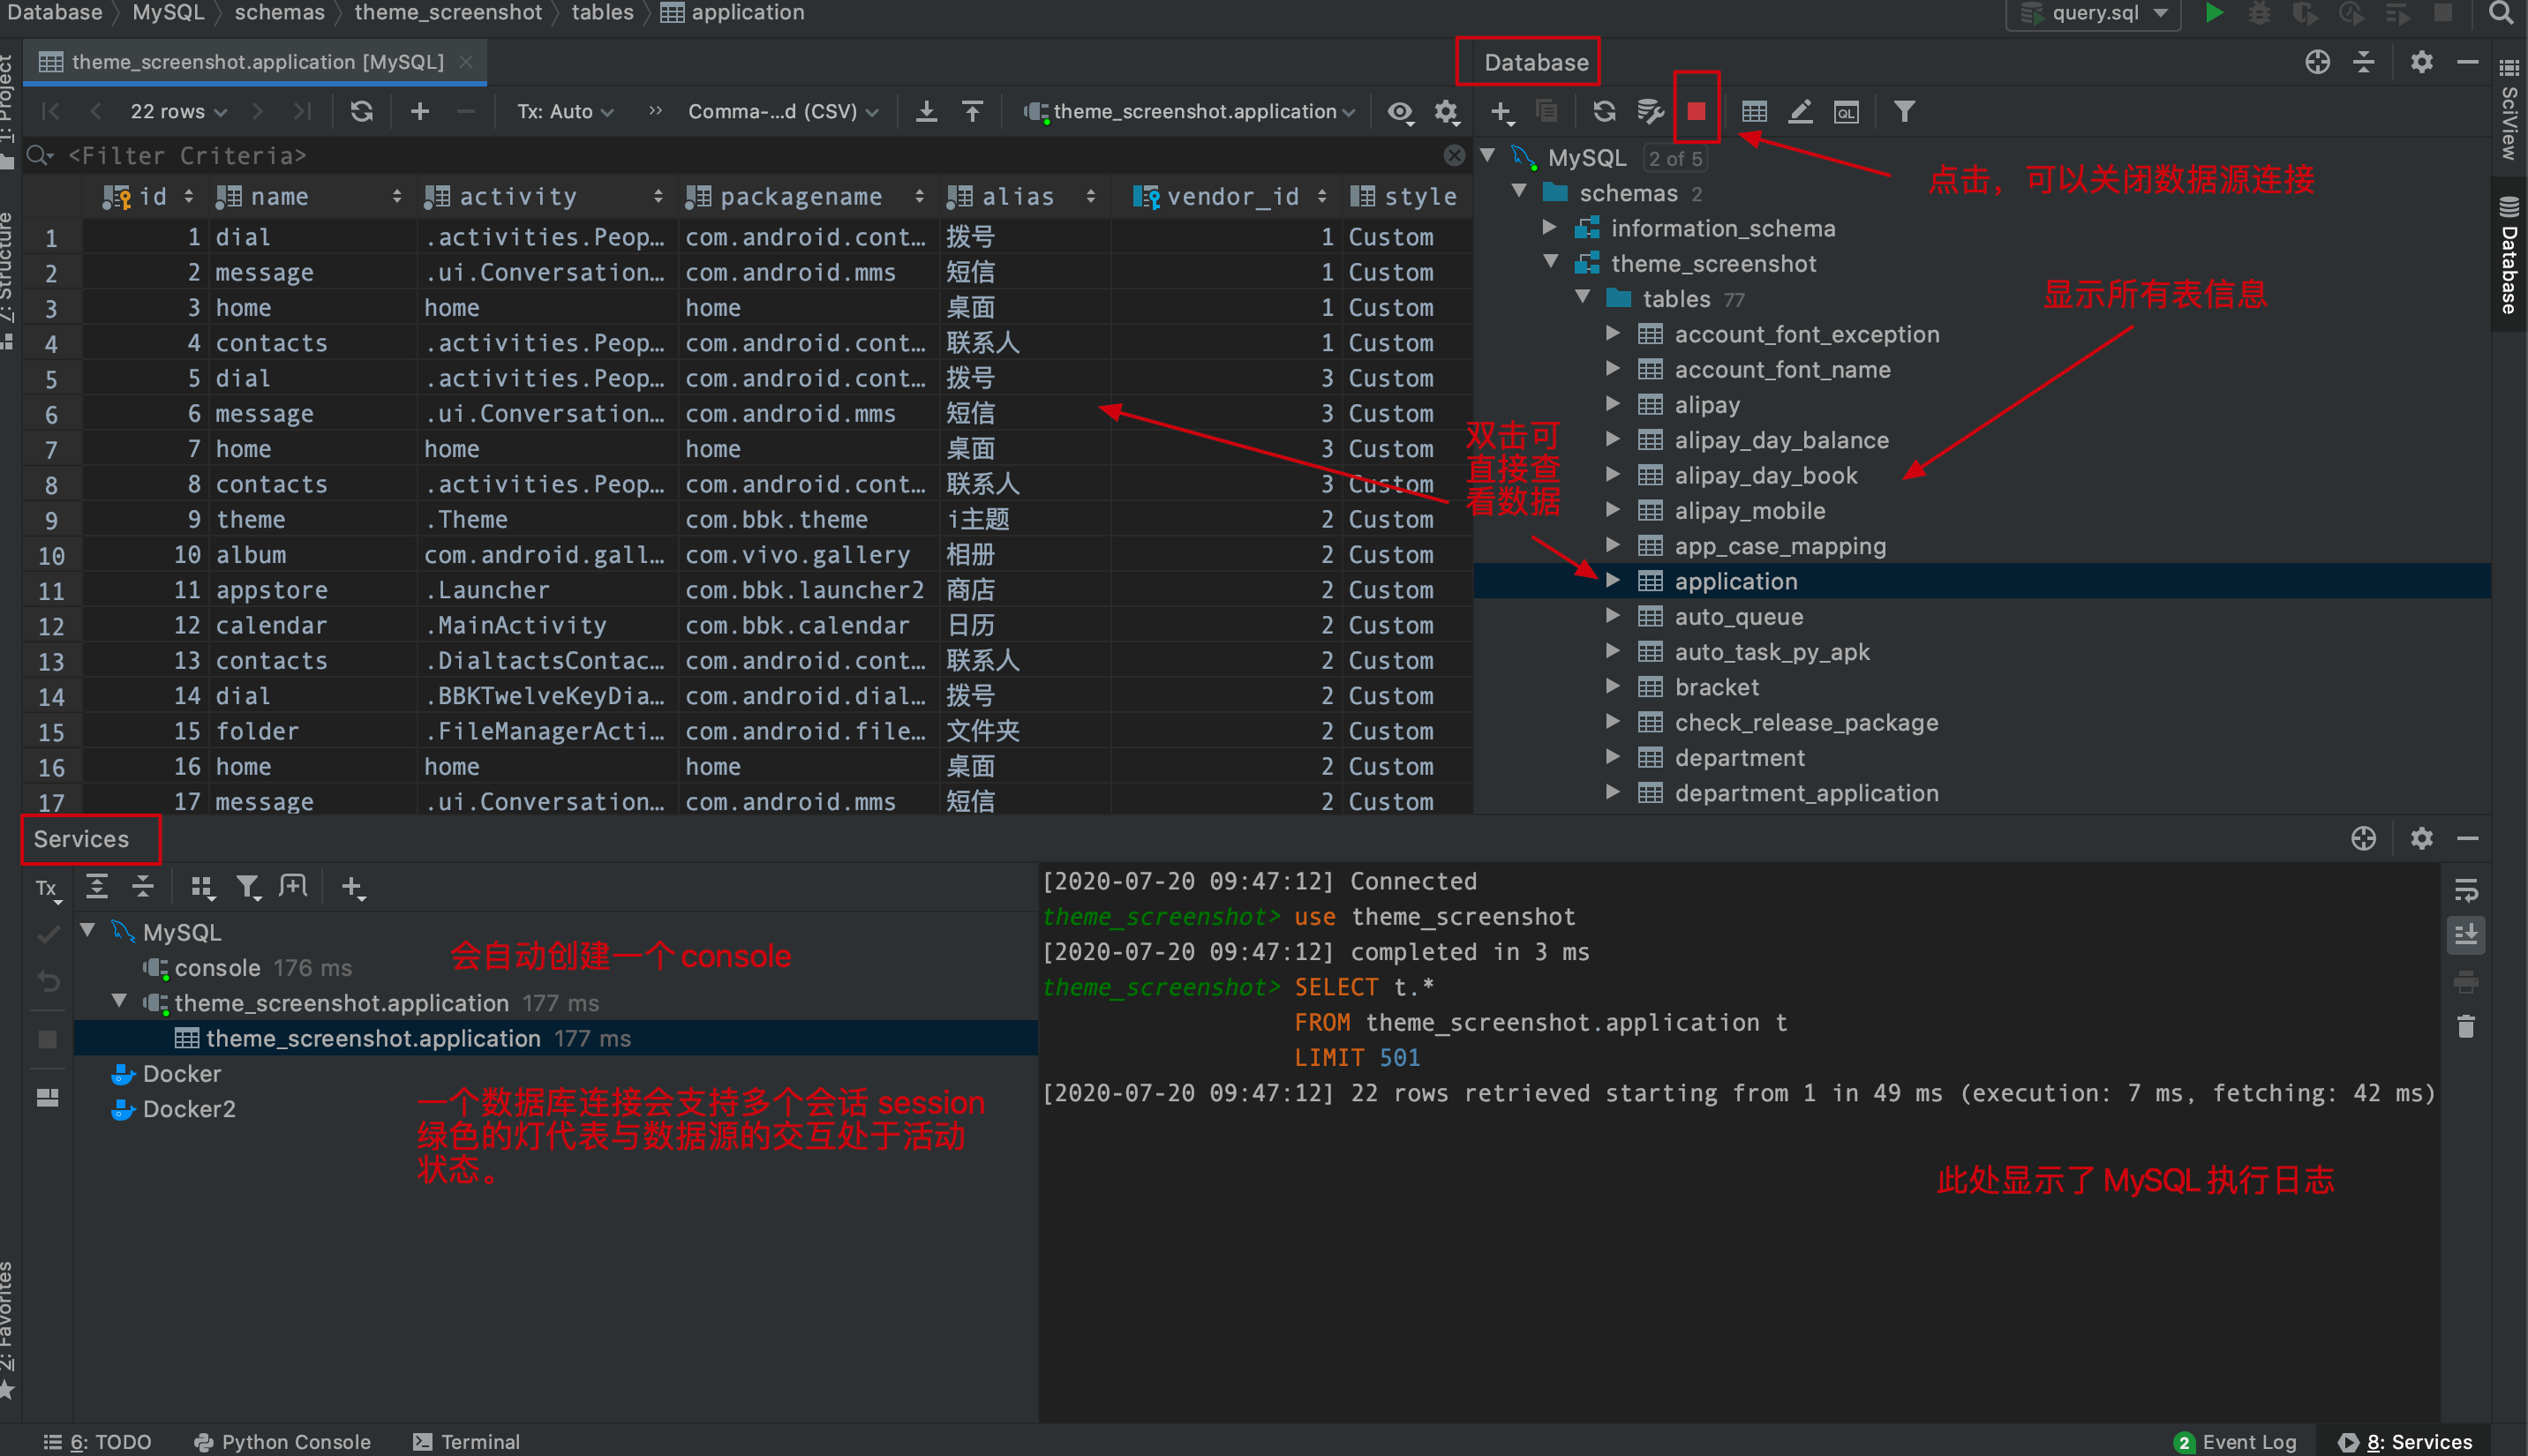Click the Import data upload icon
This screenshot has height=1456, width=2528.
pos(972,111)
